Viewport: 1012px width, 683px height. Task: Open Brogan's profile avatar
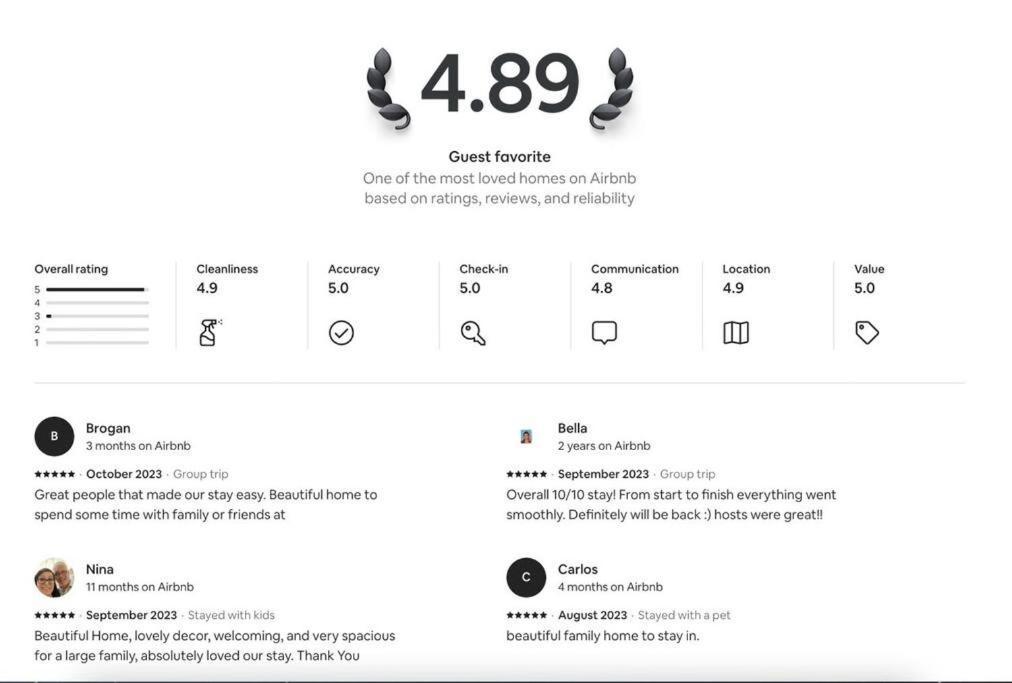(x=54, y=436)
